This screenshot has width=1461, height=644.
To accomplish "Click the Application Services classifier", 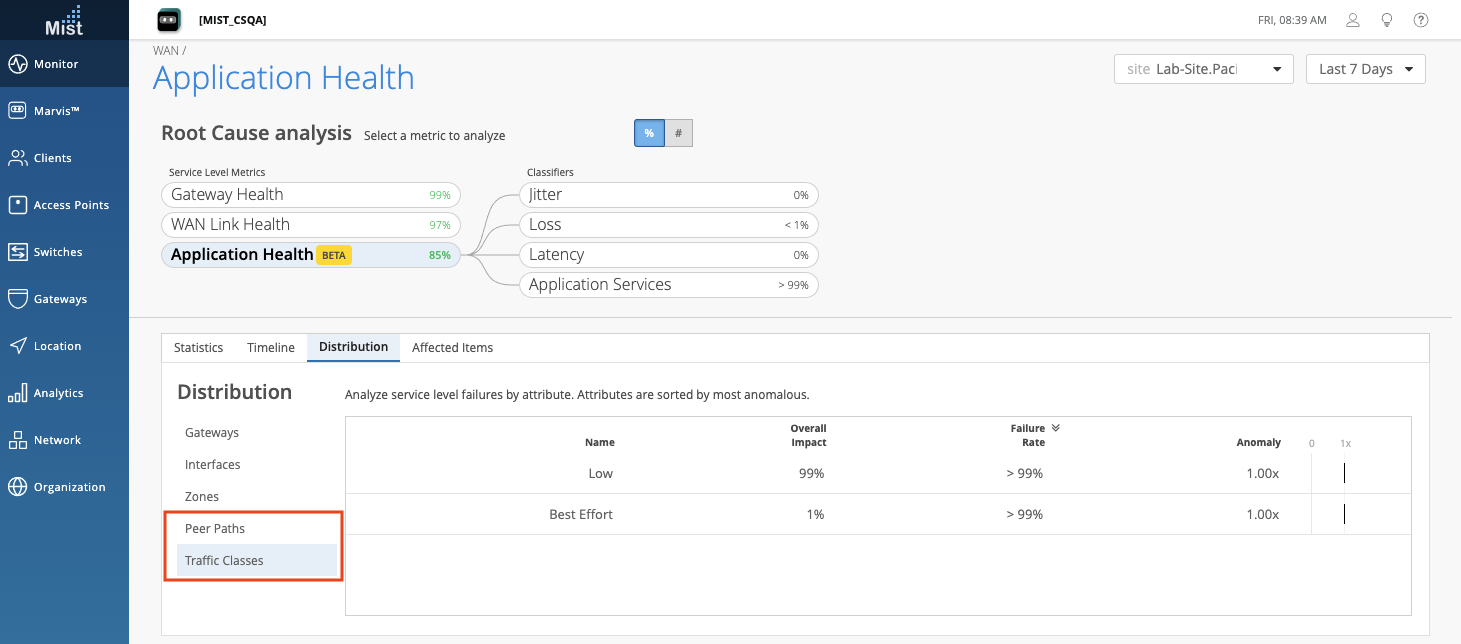I will (669, 285).
